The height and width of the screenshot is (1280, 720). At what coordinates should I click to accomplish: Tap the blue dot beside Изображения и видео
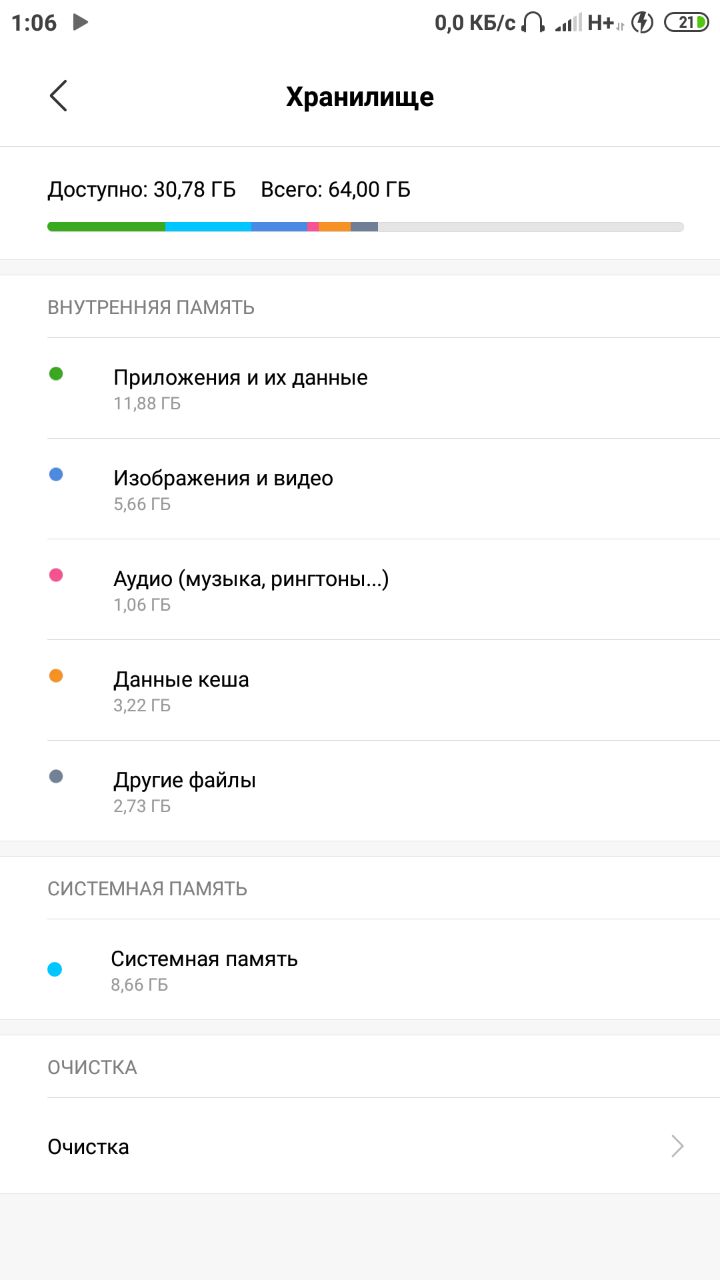pos(56,475)
